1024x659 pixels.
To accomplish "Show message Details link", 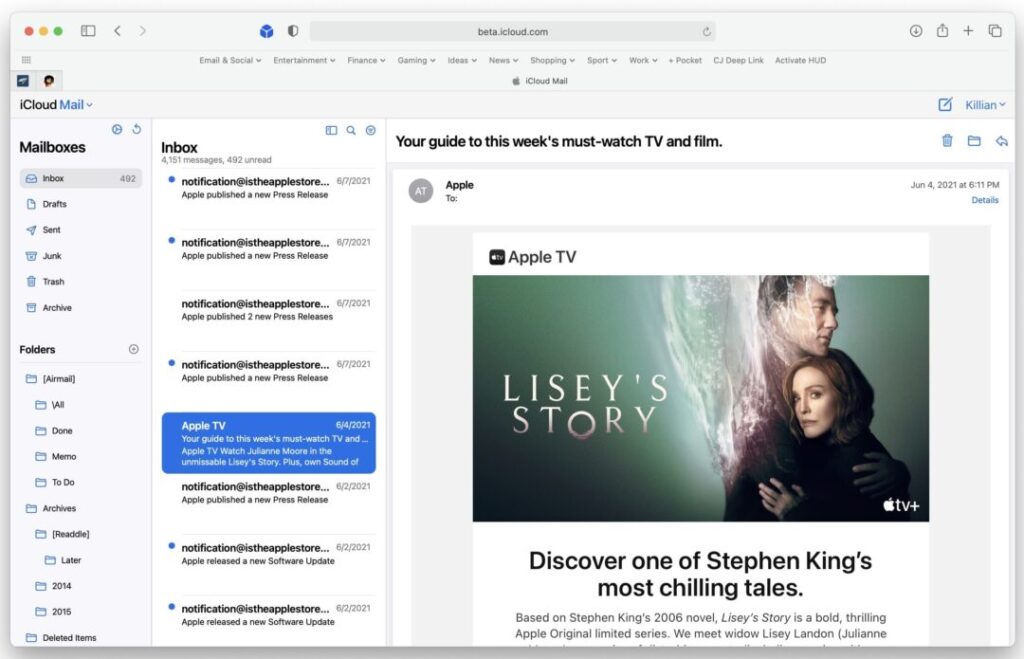I will [985, 200].
